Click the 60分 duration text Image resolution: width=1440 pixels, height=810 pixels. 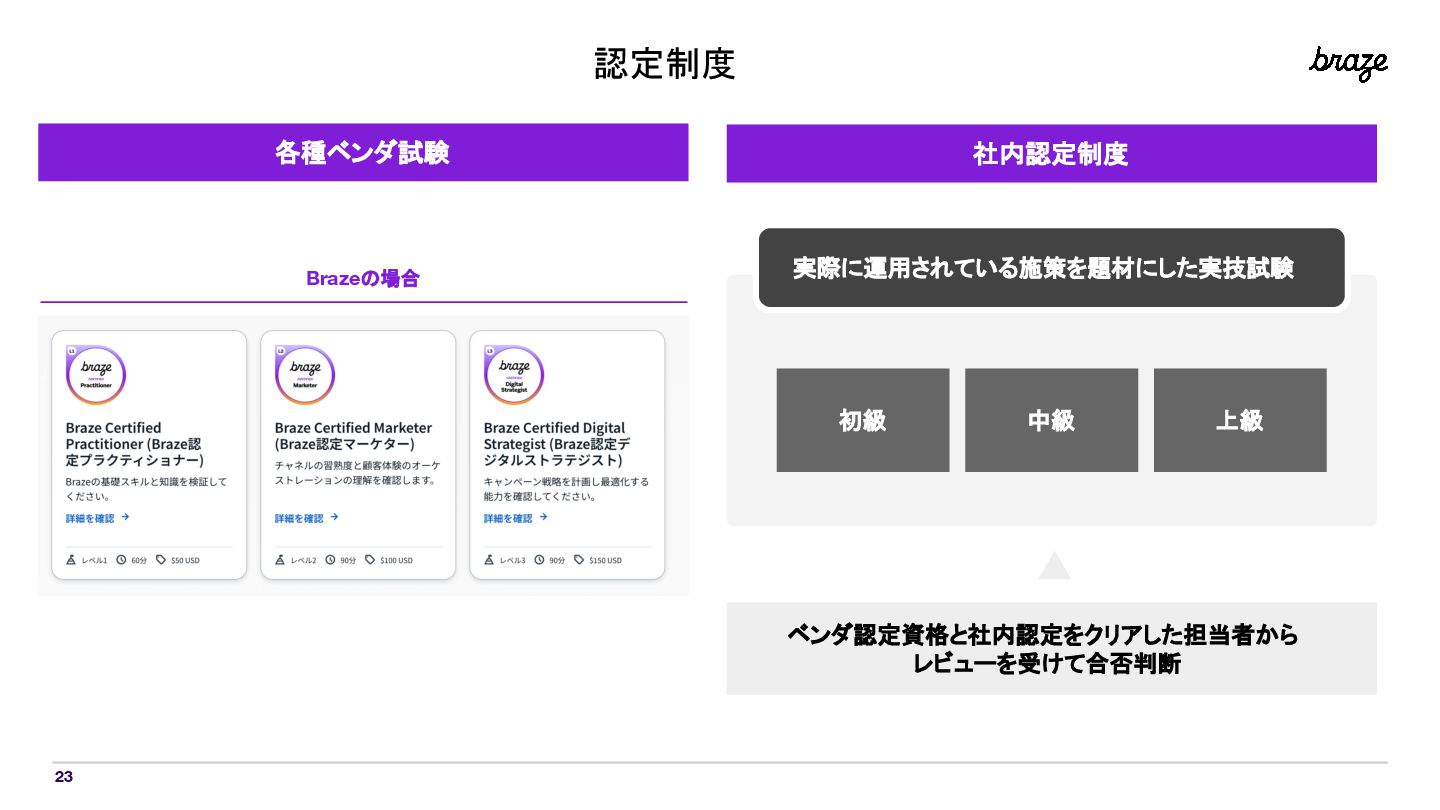click(139, 560)
